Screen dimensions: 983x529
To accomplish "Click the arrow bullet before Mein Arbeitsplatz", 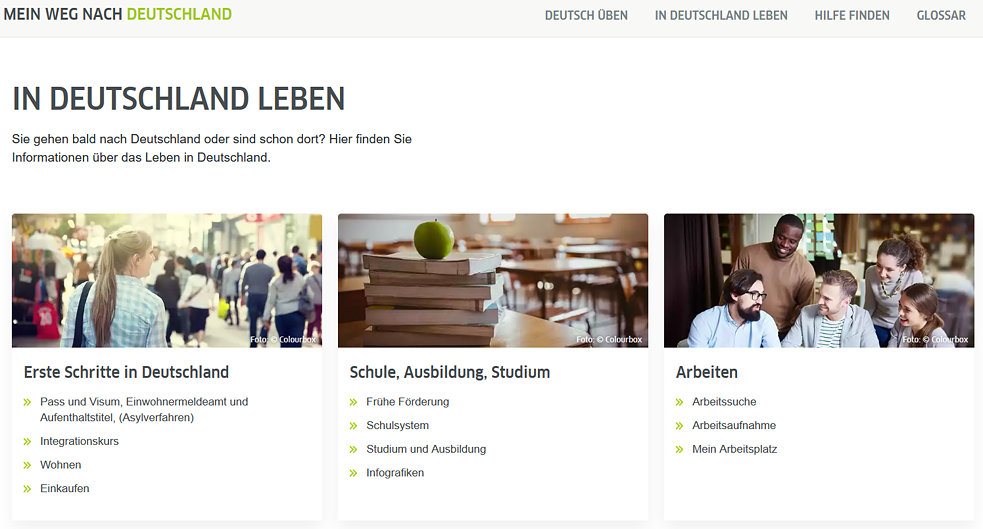I will pos(679,450).
